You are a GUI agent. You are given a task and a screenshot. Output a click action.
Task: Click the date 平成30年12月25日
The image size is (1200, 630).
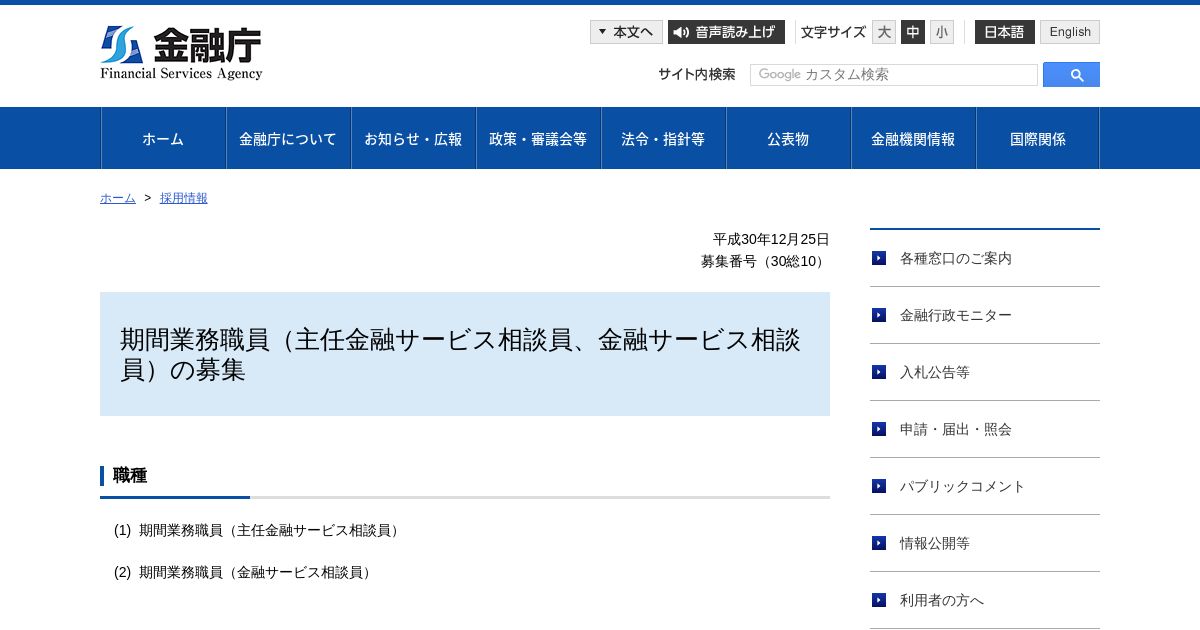pos(771,239)
